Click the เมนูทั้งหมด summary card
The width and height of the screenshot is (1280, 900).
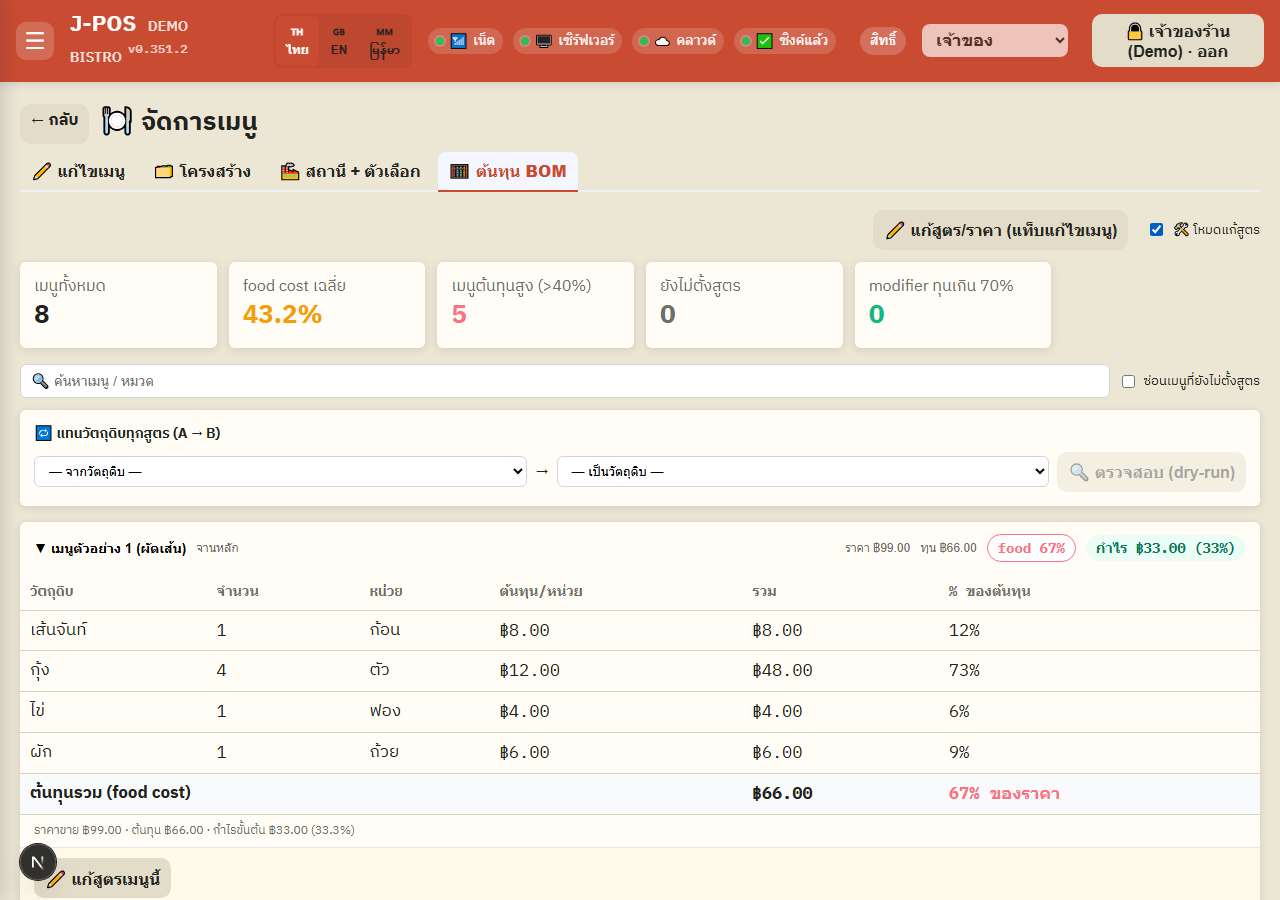118,305
